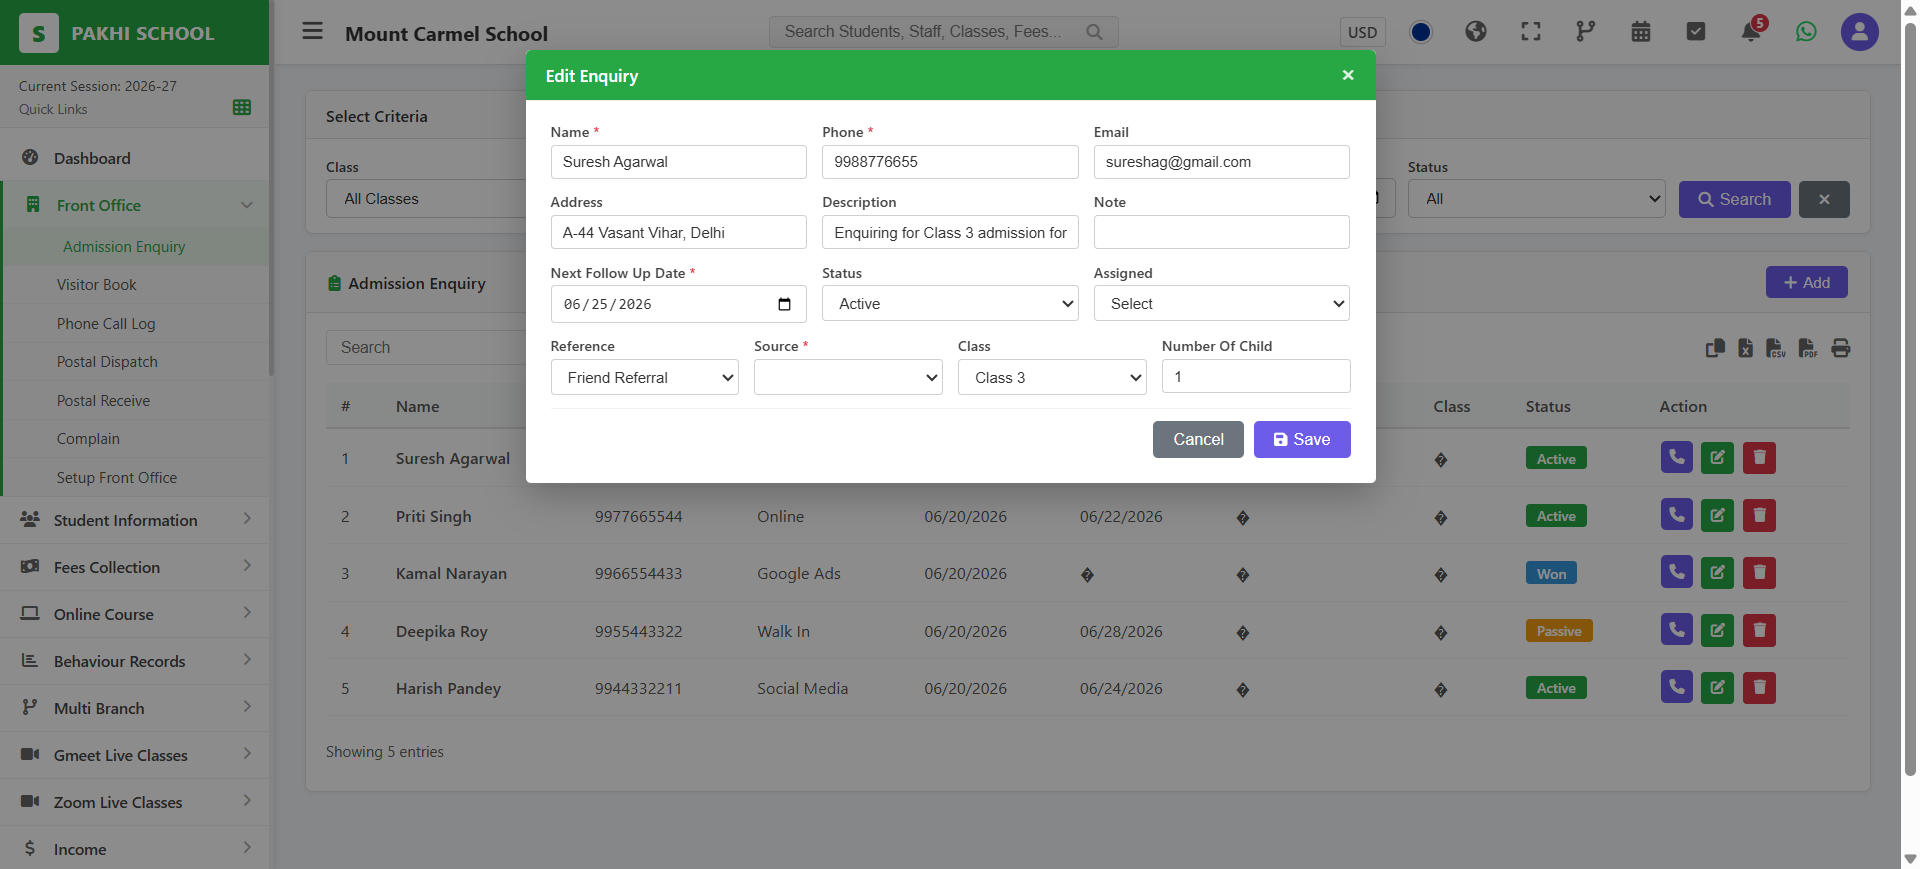Save the Edit Enquiry form
Viewport: 1920px width, 869px height.
point(1302,440)
